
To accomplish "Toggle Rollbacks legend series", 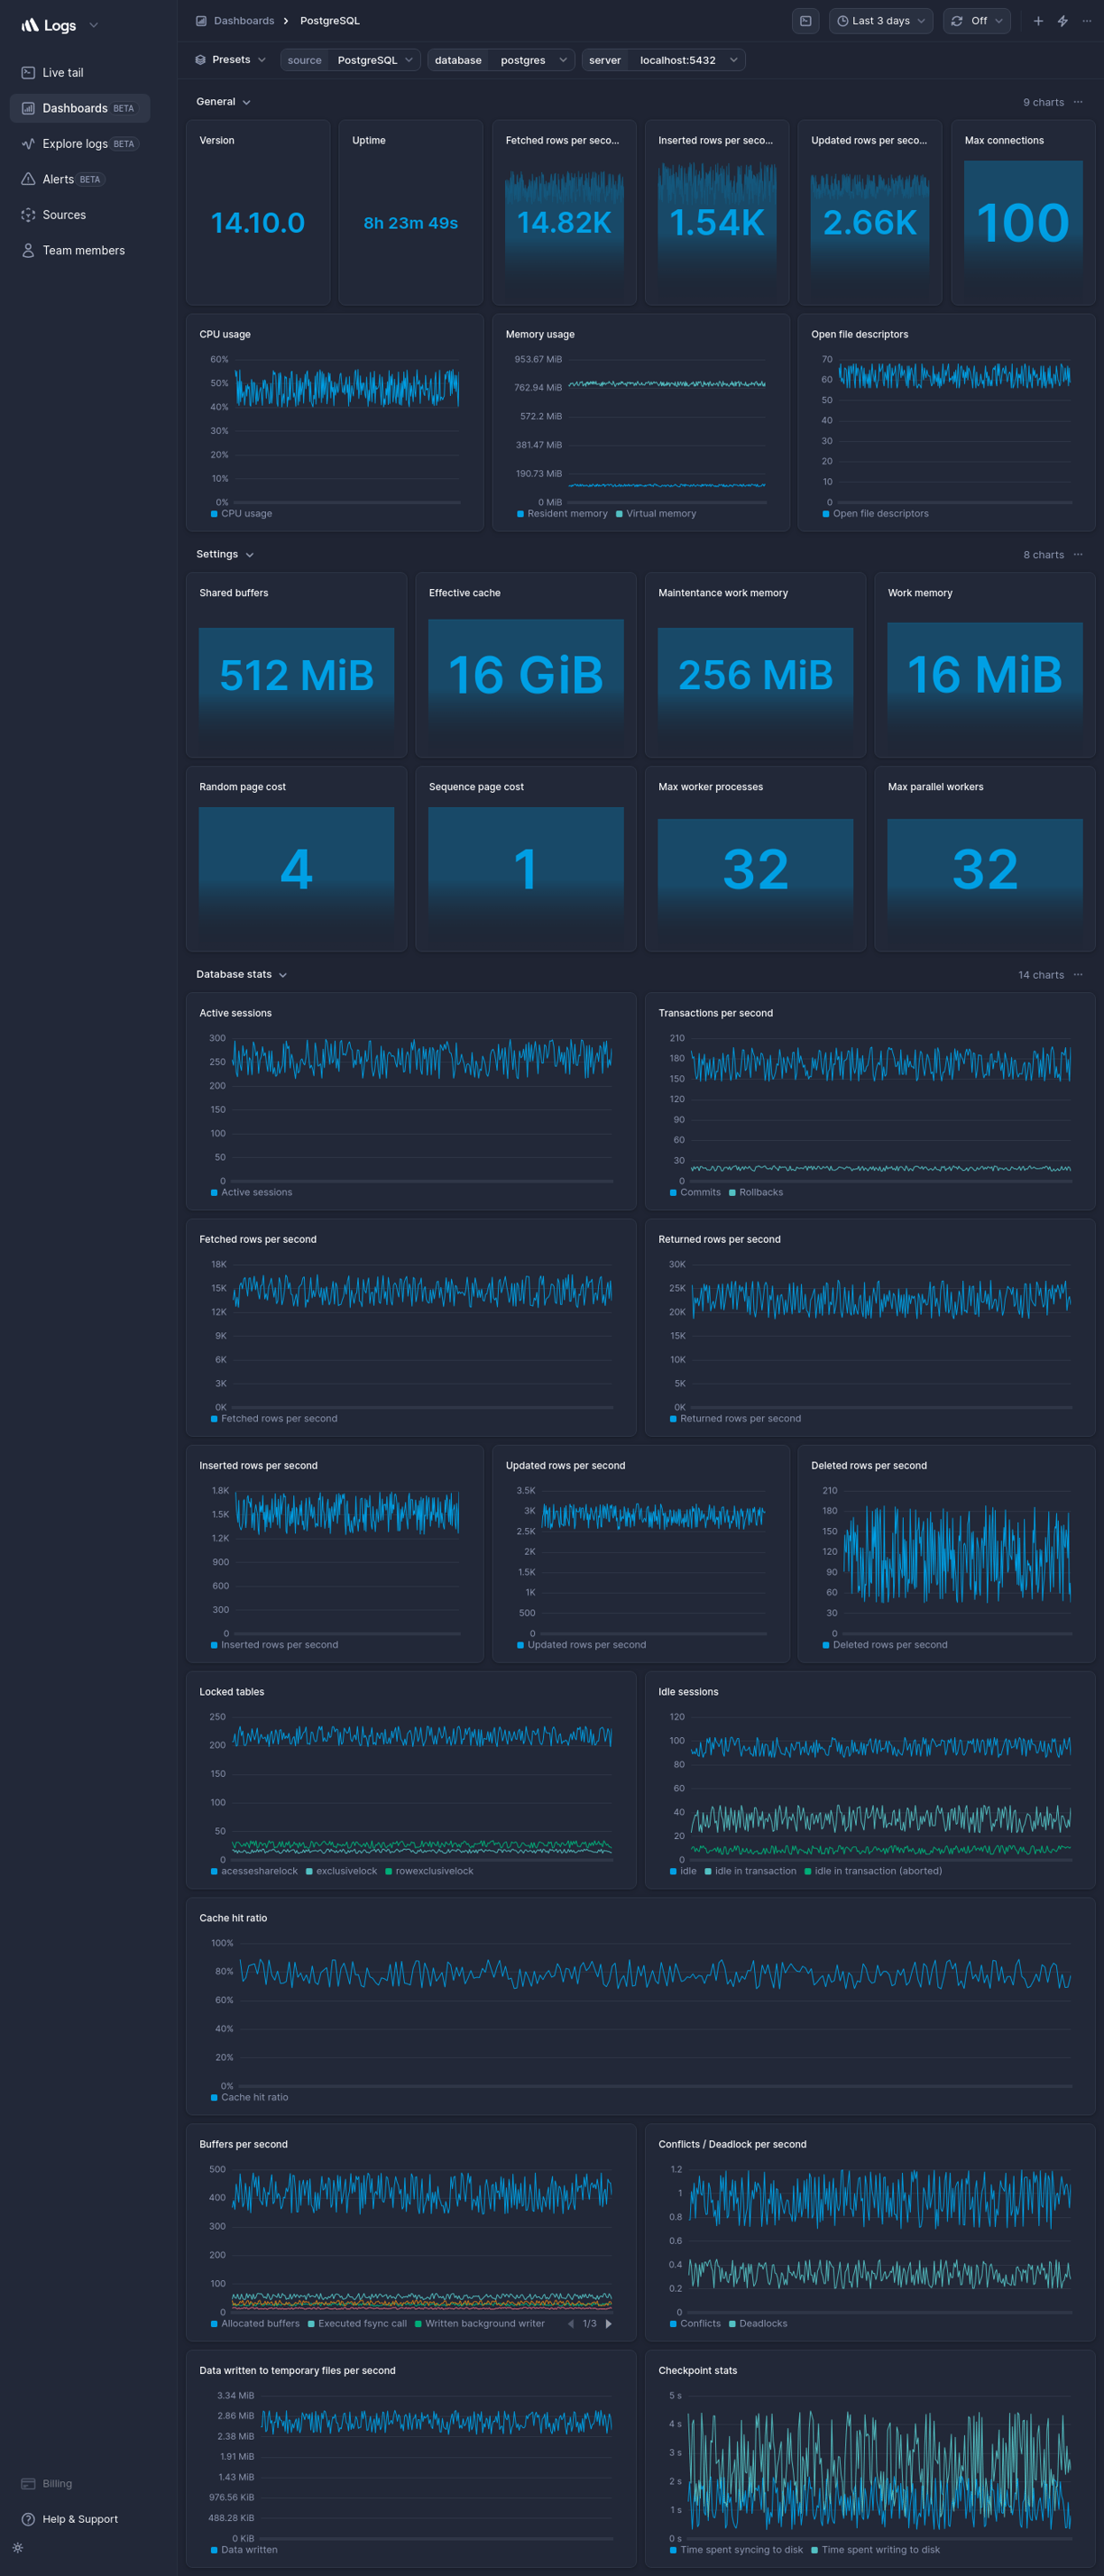I will coord(756,1192).
